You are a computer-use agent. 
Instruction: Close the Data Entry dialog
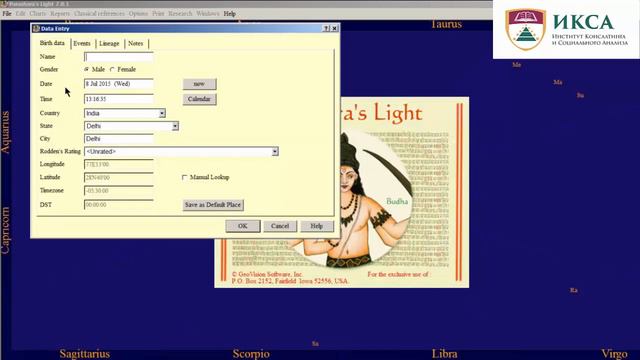point(334,28)
